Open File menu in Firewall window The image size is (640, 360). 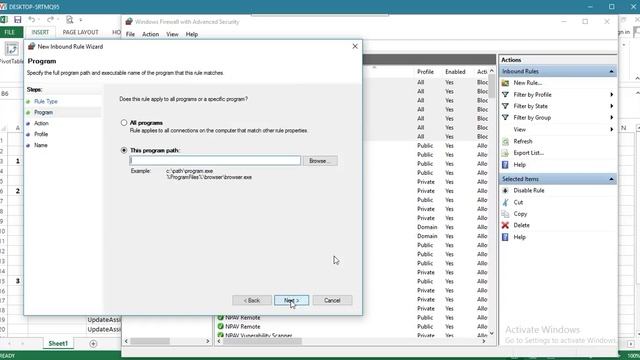pos(130,34)
